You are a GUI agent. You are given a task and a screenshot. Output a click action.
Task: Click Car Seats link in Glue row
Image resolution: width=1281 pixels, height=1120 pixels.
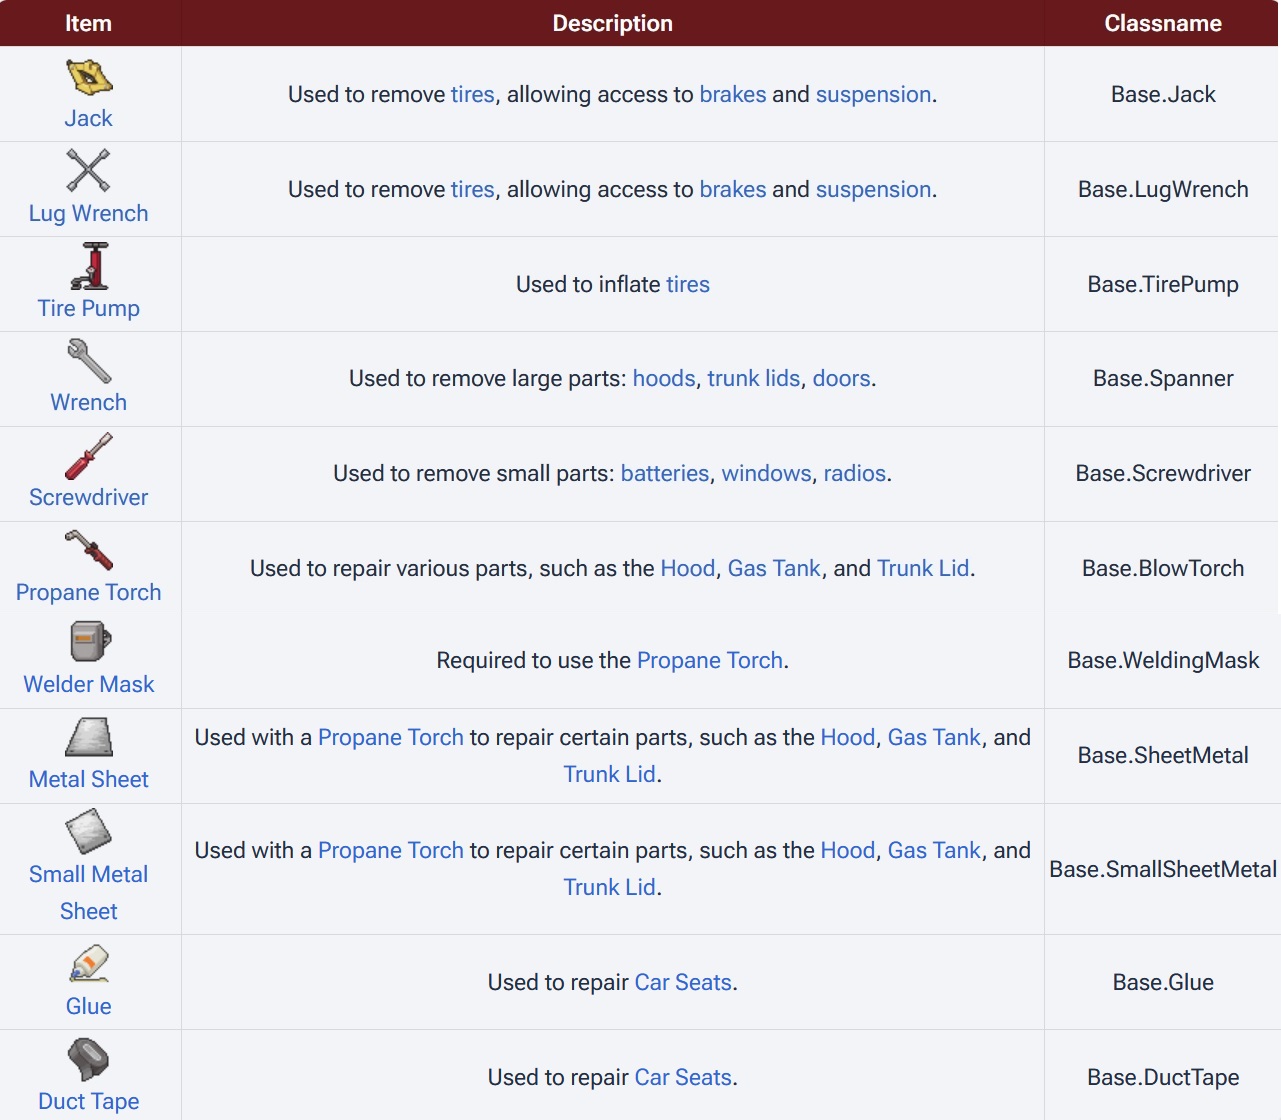point(683,982)
